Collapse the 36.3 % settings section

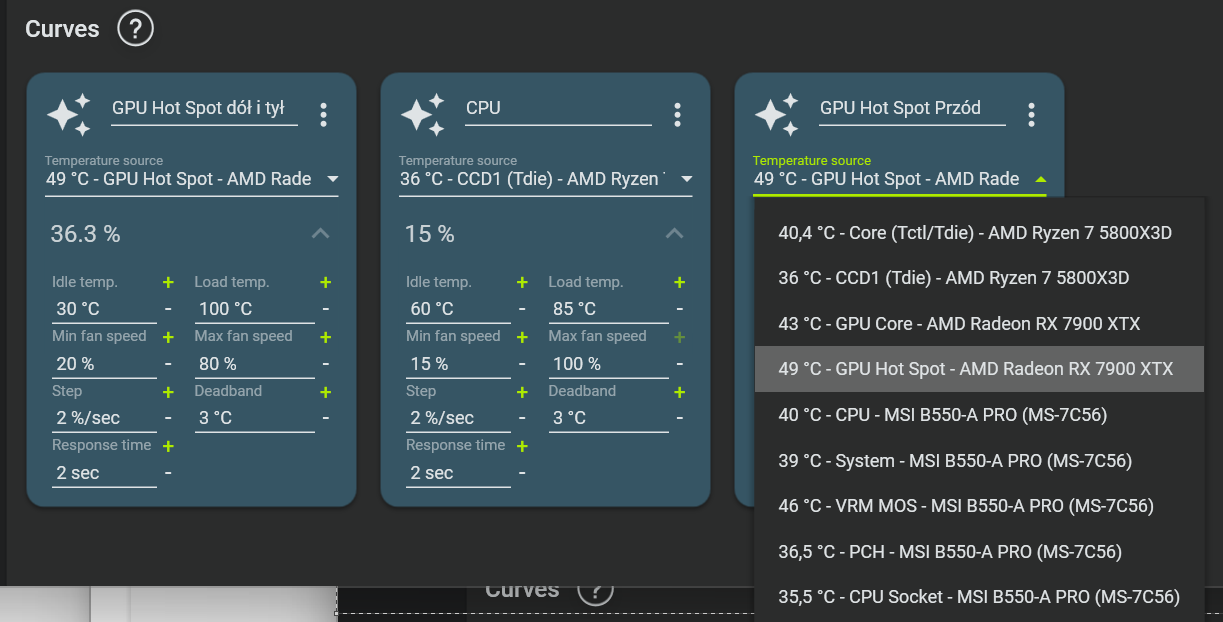click(x=320, y=234)
